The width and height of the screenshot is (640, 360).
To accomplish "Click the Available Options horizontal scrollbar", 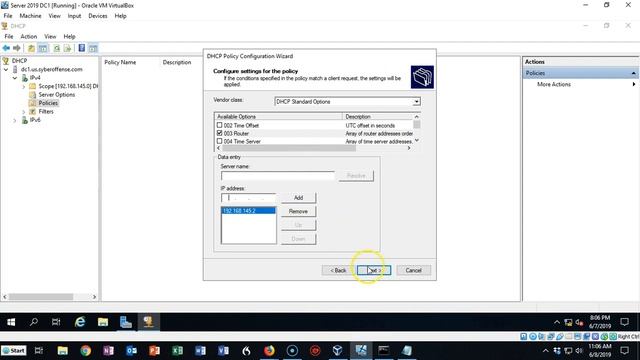I will tap(289, 148).
